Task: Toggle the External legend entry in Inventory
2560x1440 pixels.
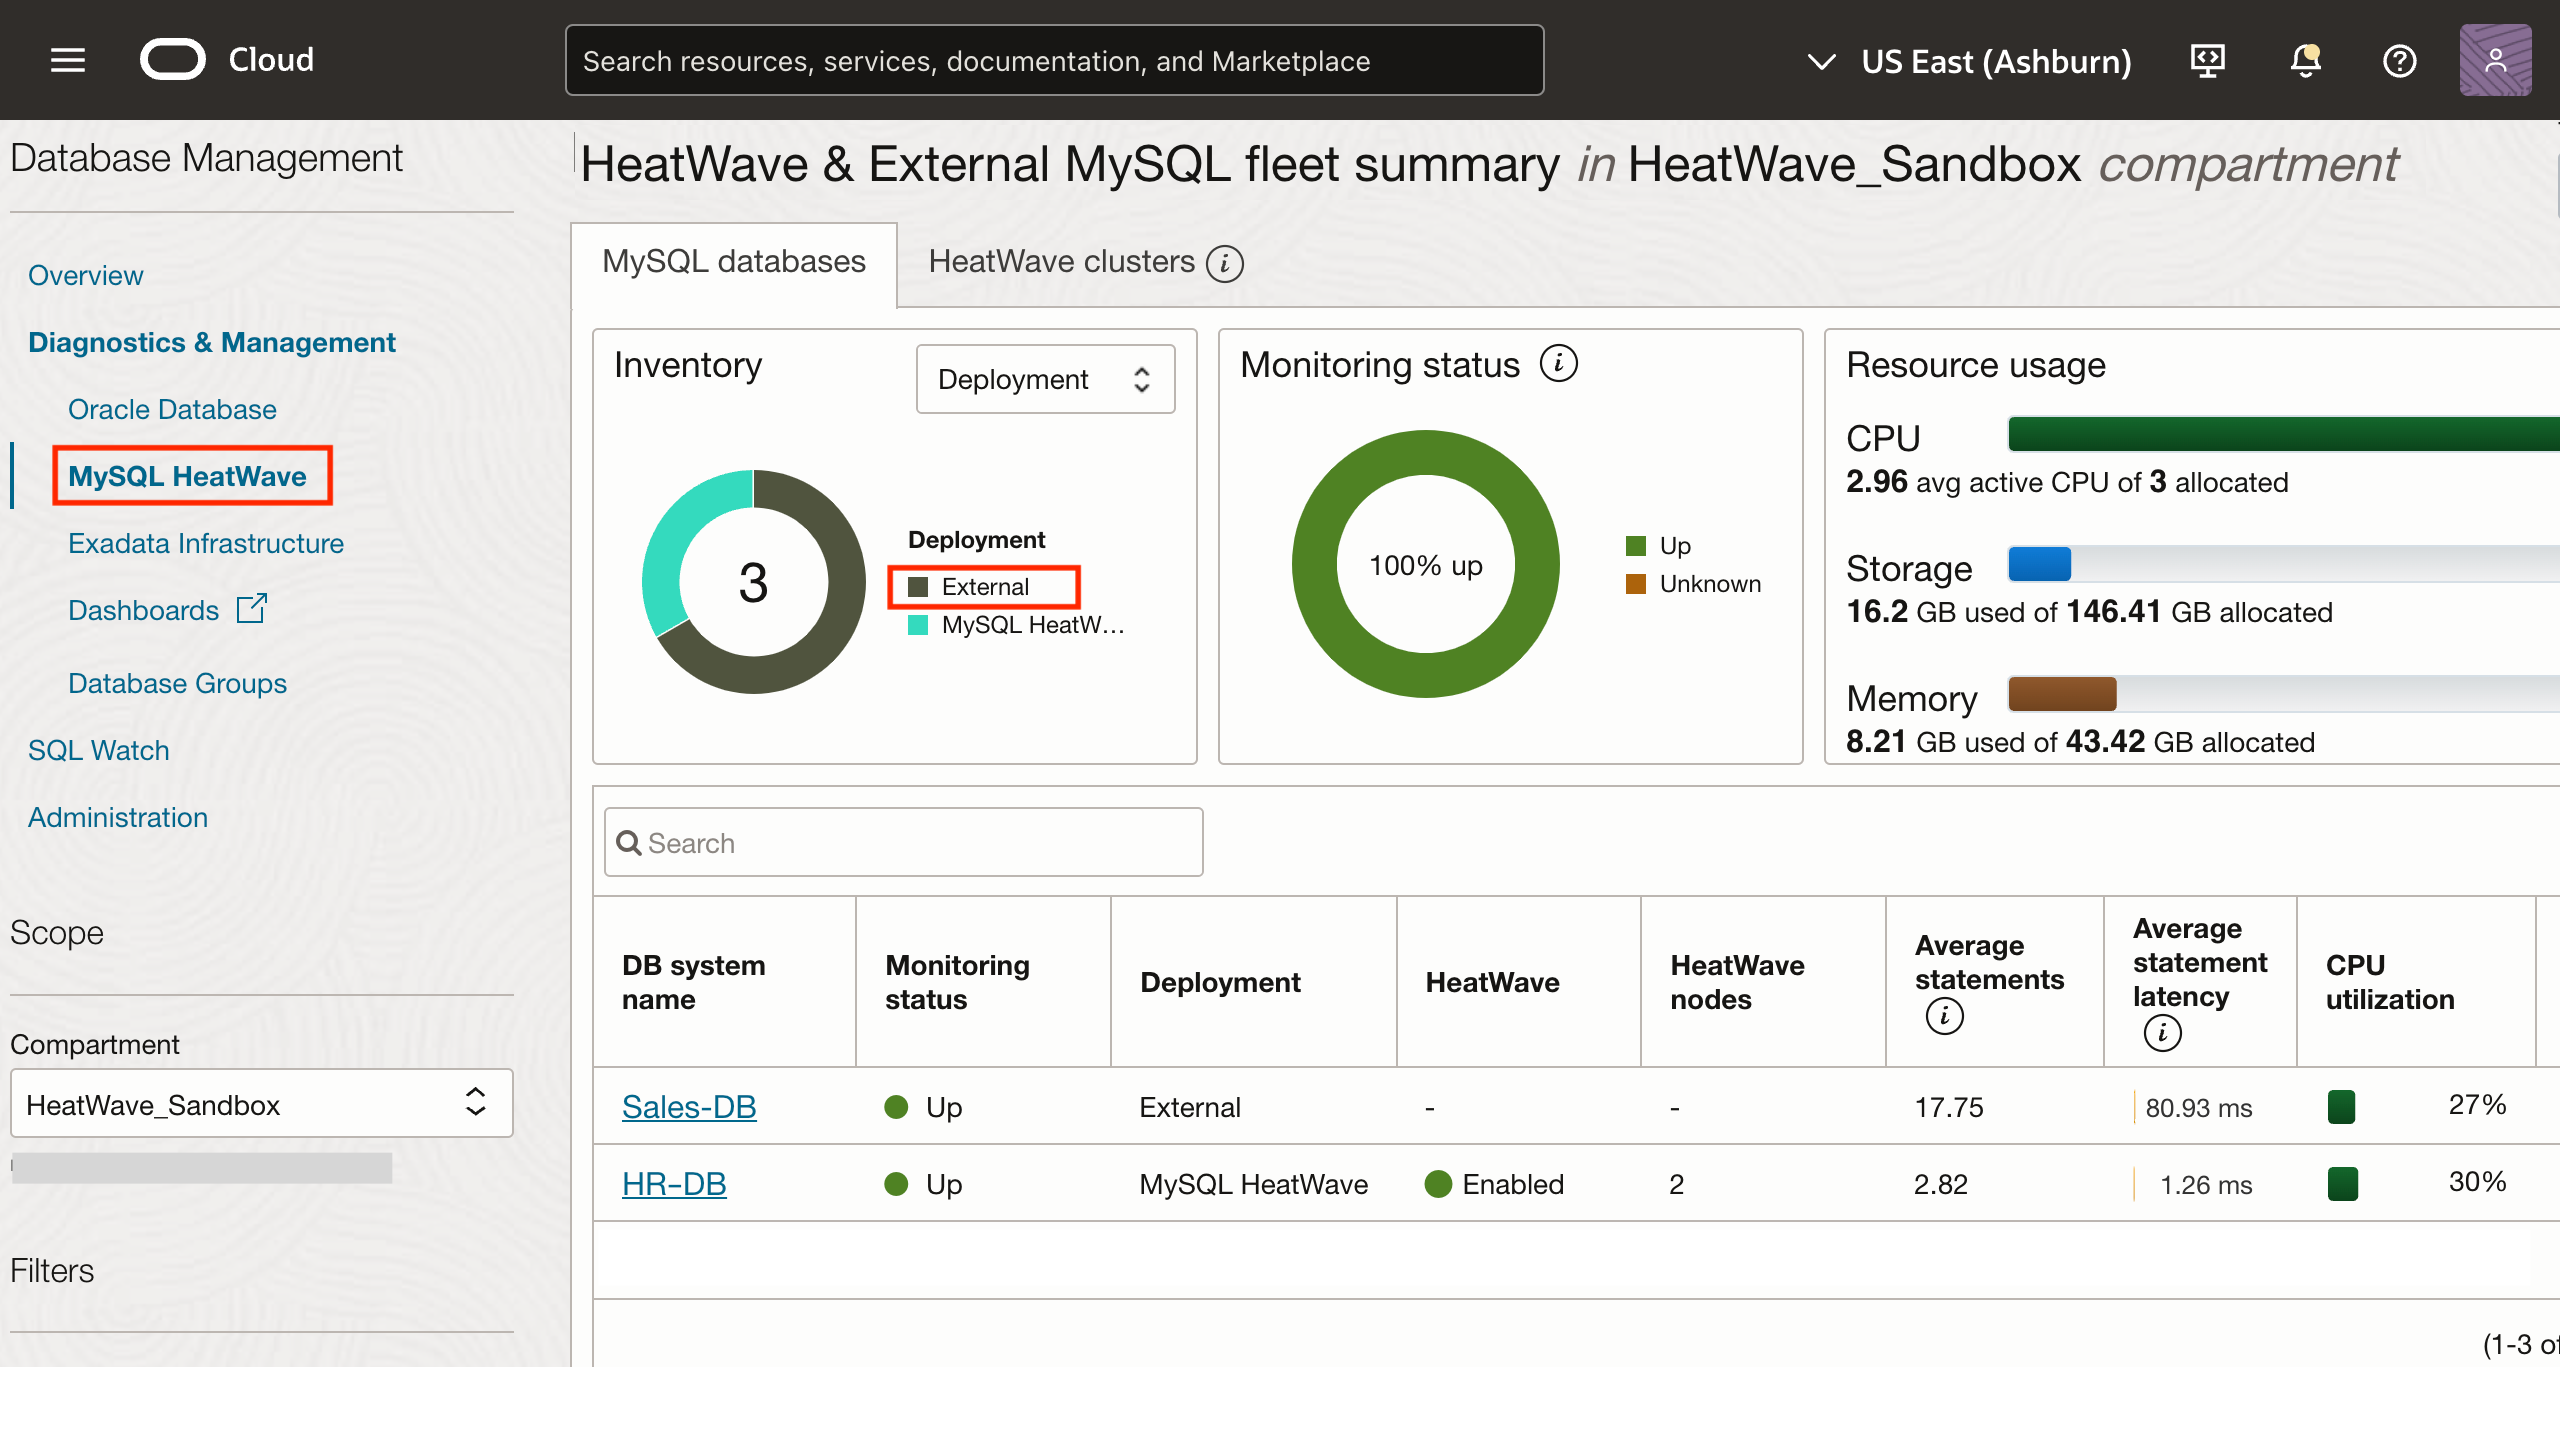Action: pyautogui.click(x=984, y=587)
